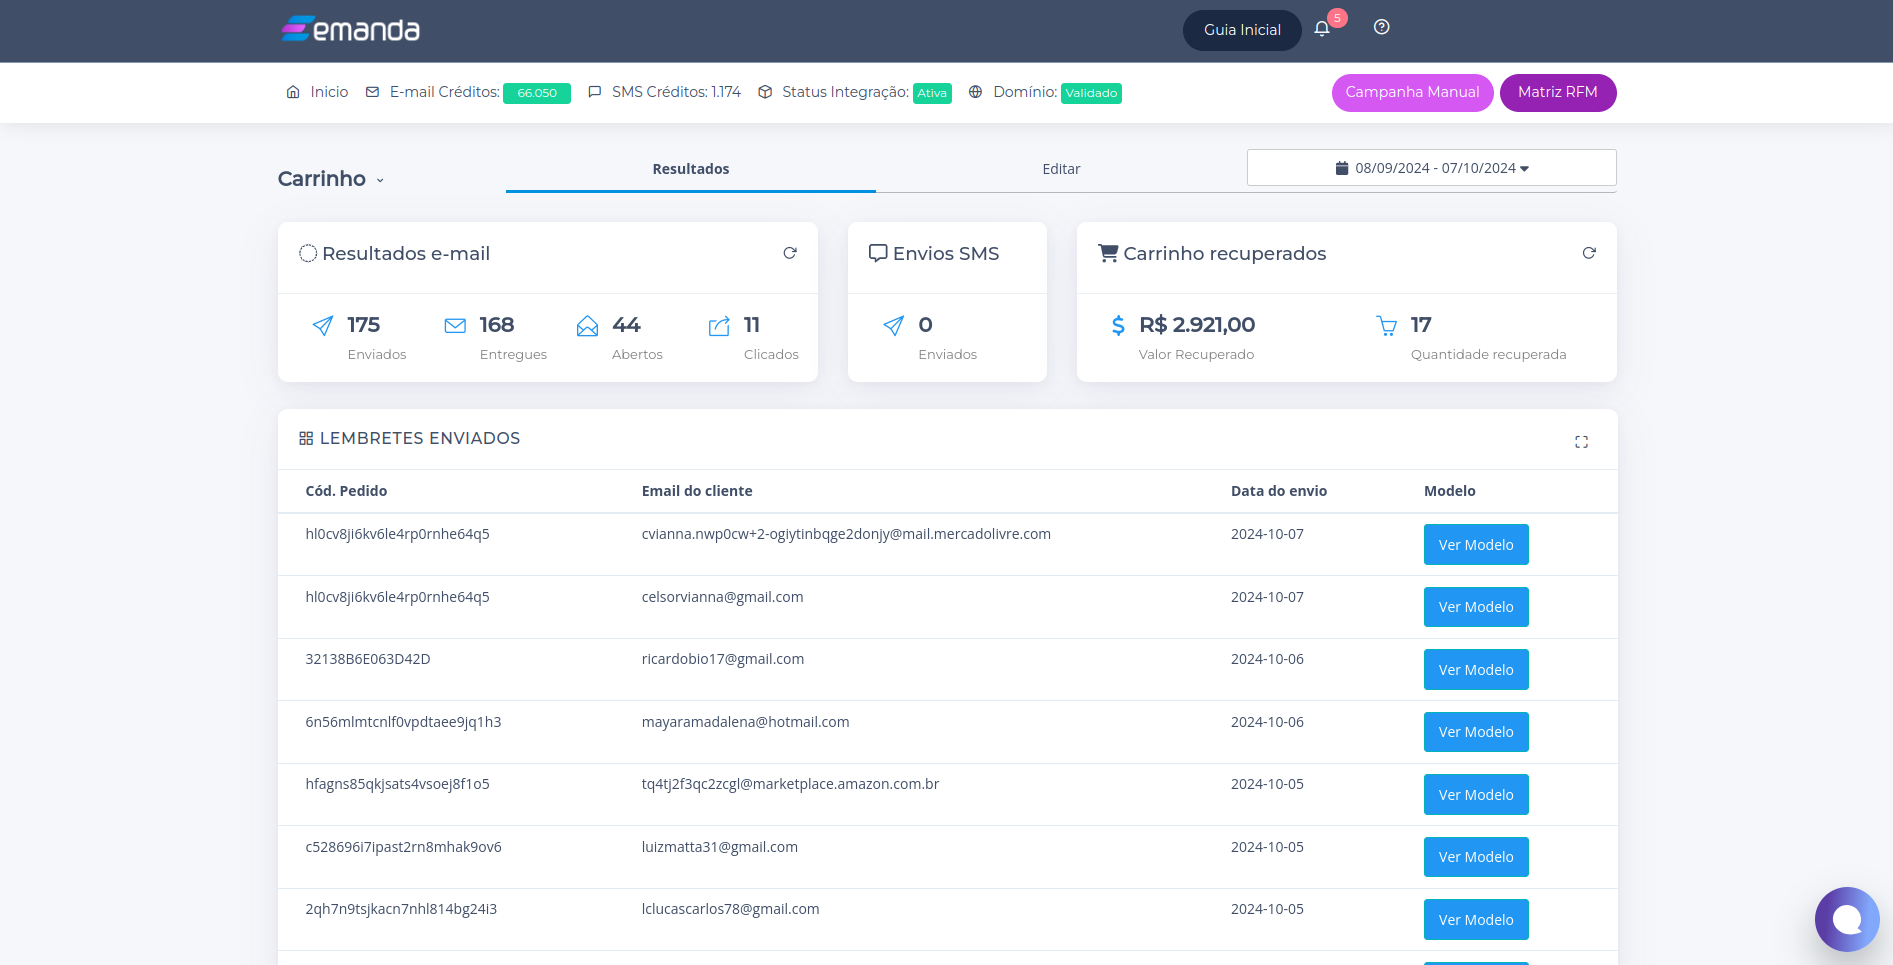
Task: Open the Matriz RFM
Action: pos(1558,92)
